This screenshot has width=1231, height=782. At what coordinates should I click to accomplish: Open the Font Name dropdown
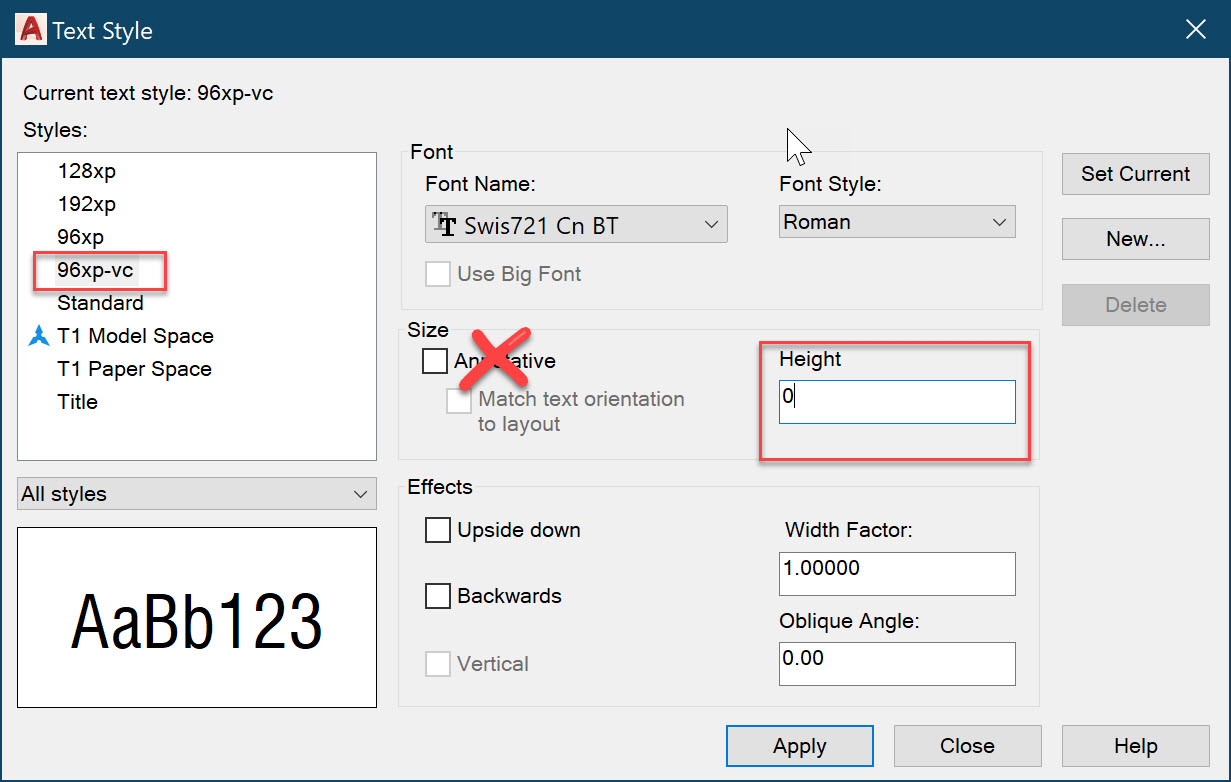coord(711,224)
